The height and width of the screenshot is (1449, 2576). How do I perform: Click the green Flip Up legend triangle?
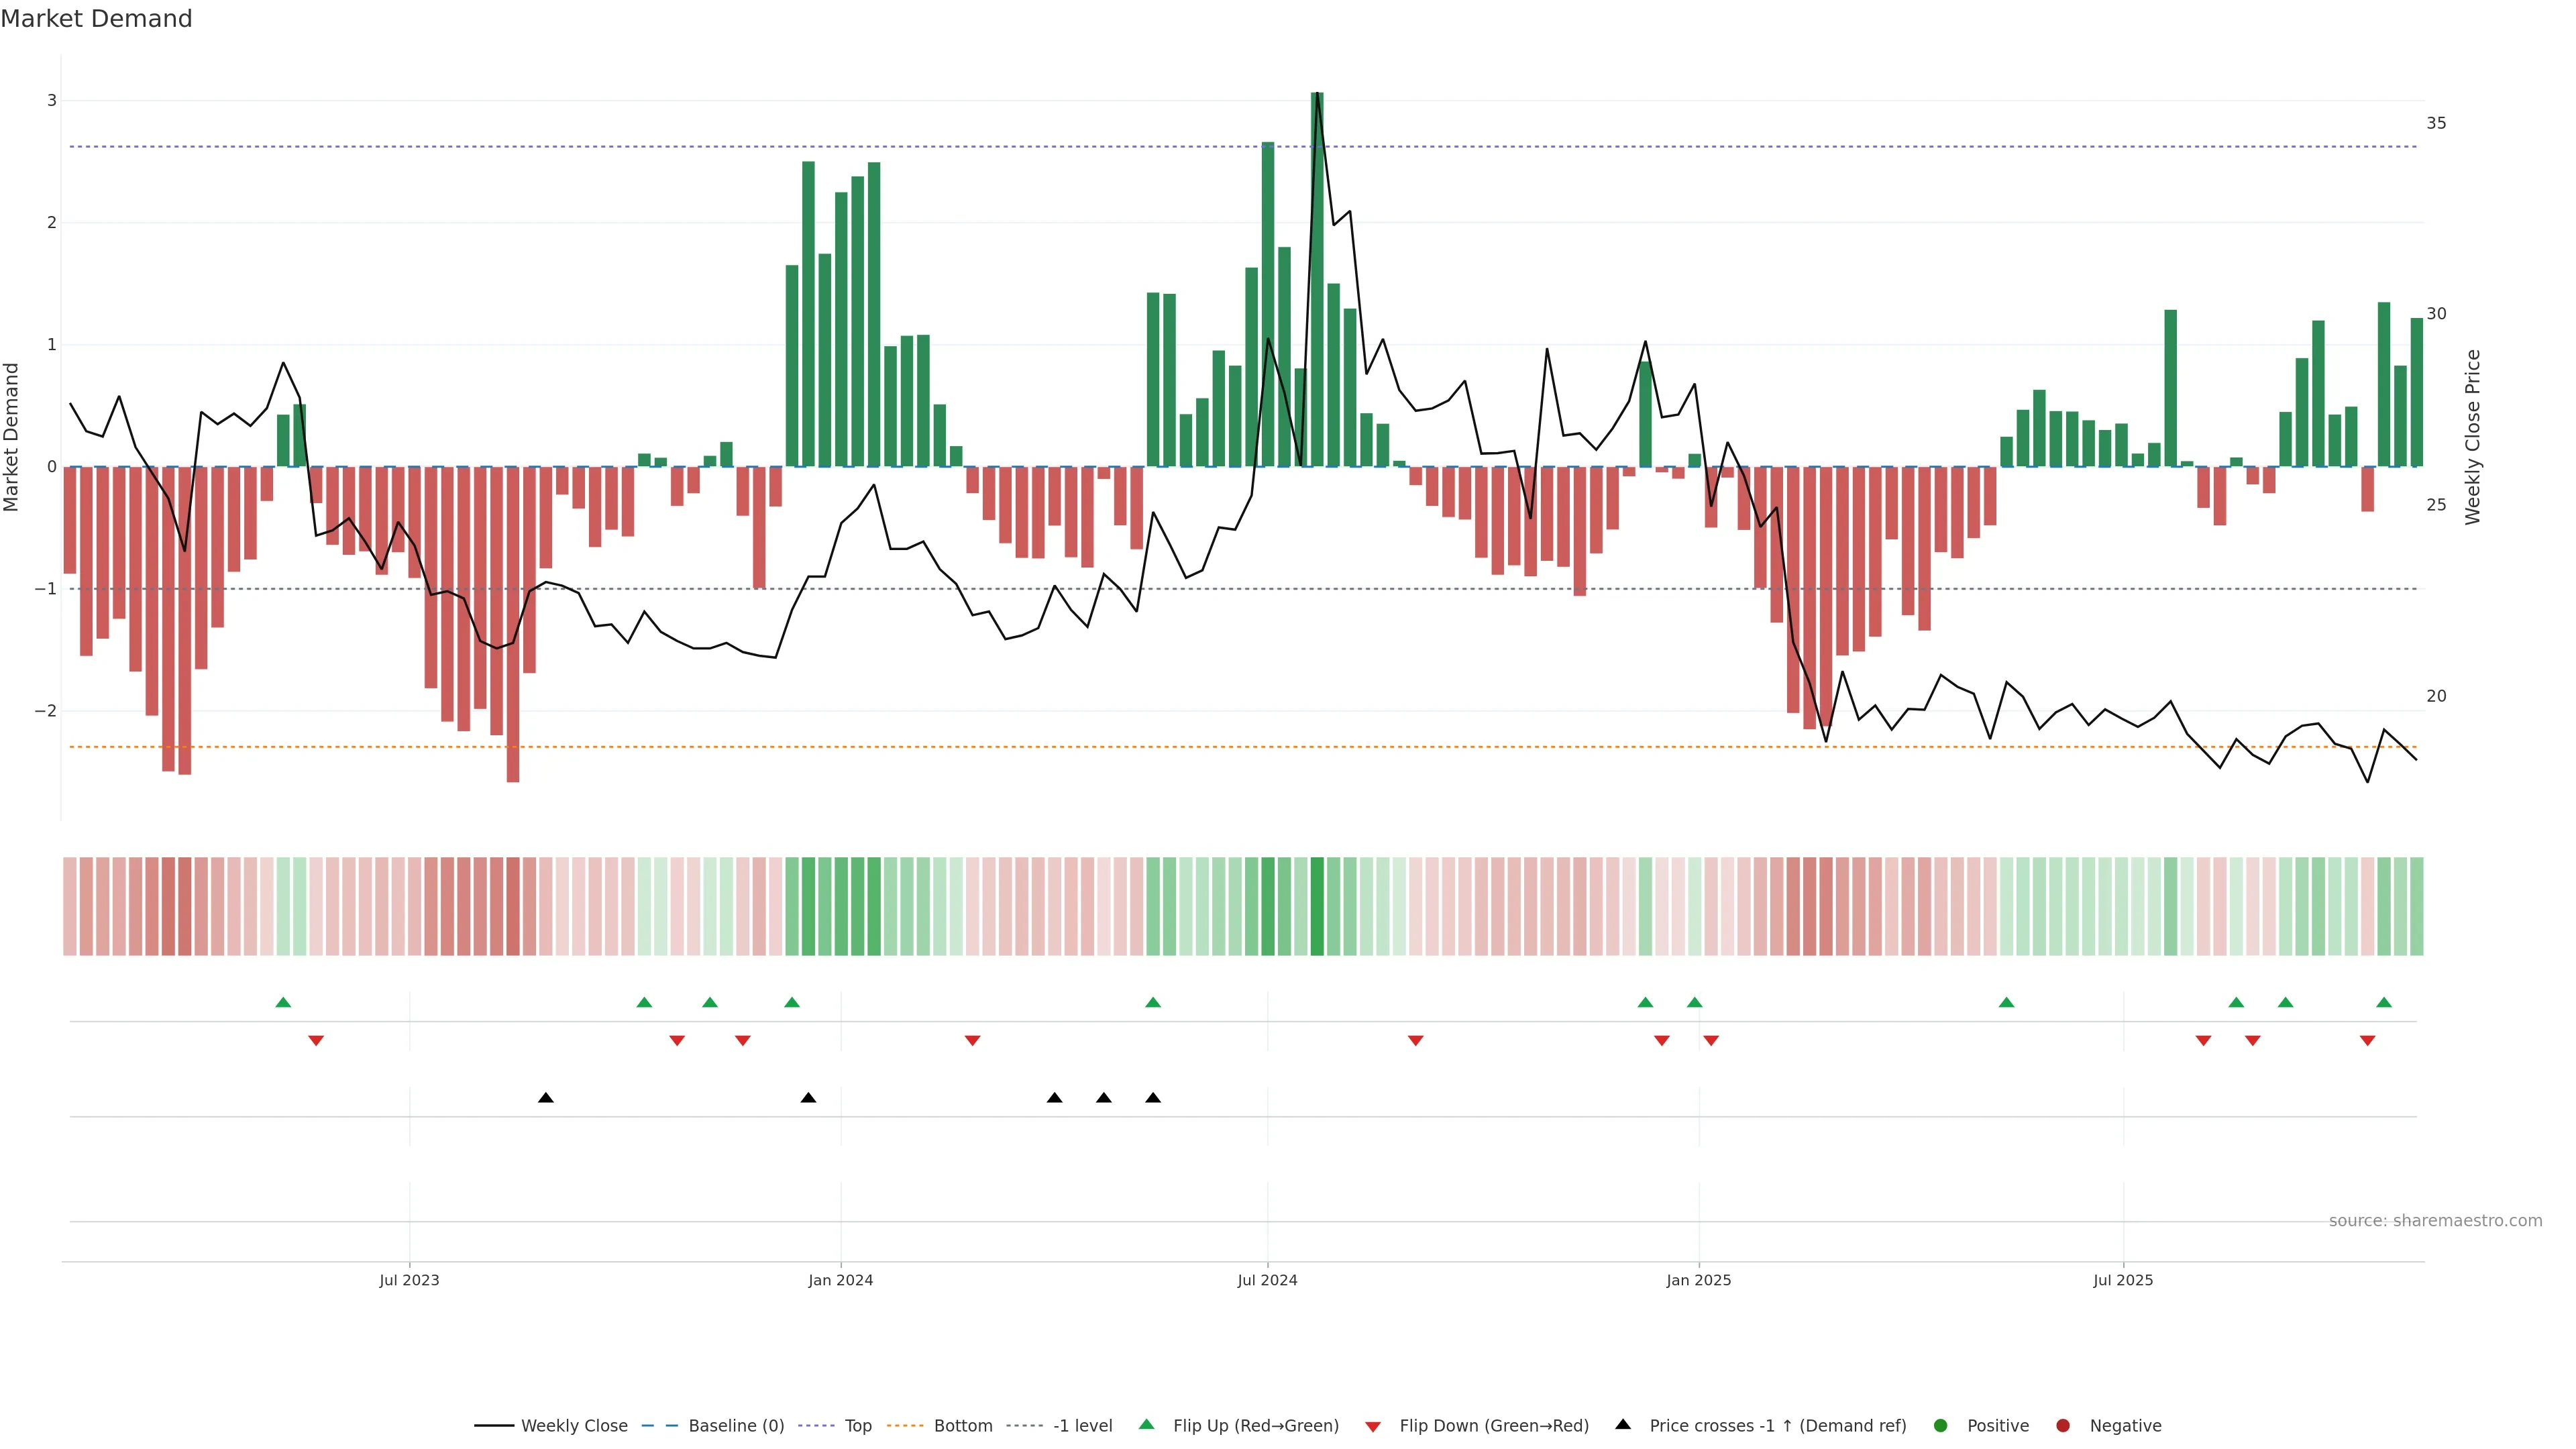point(1146,1424)
